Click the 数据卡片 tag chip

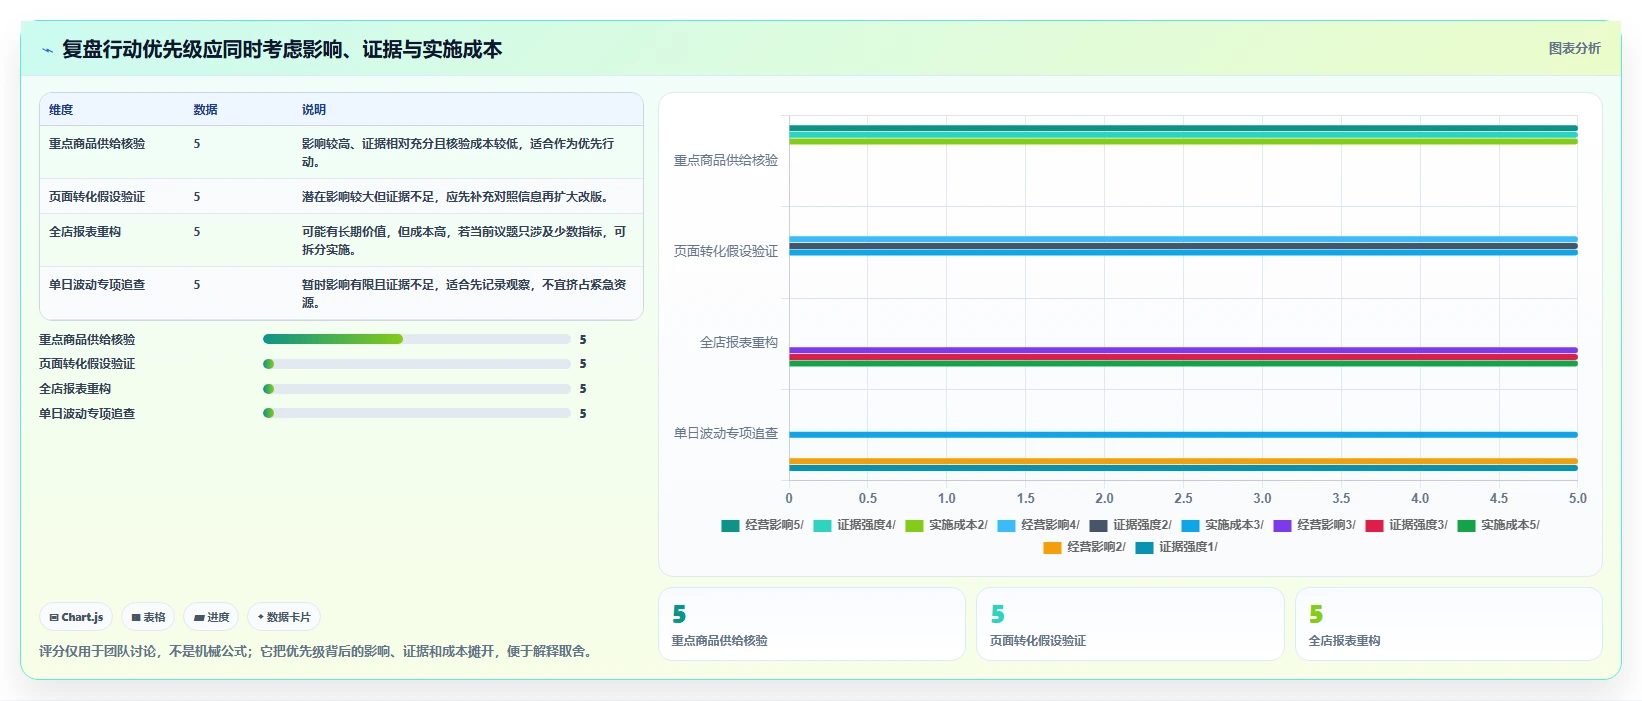pyautogui.click(x=284, y=617)
